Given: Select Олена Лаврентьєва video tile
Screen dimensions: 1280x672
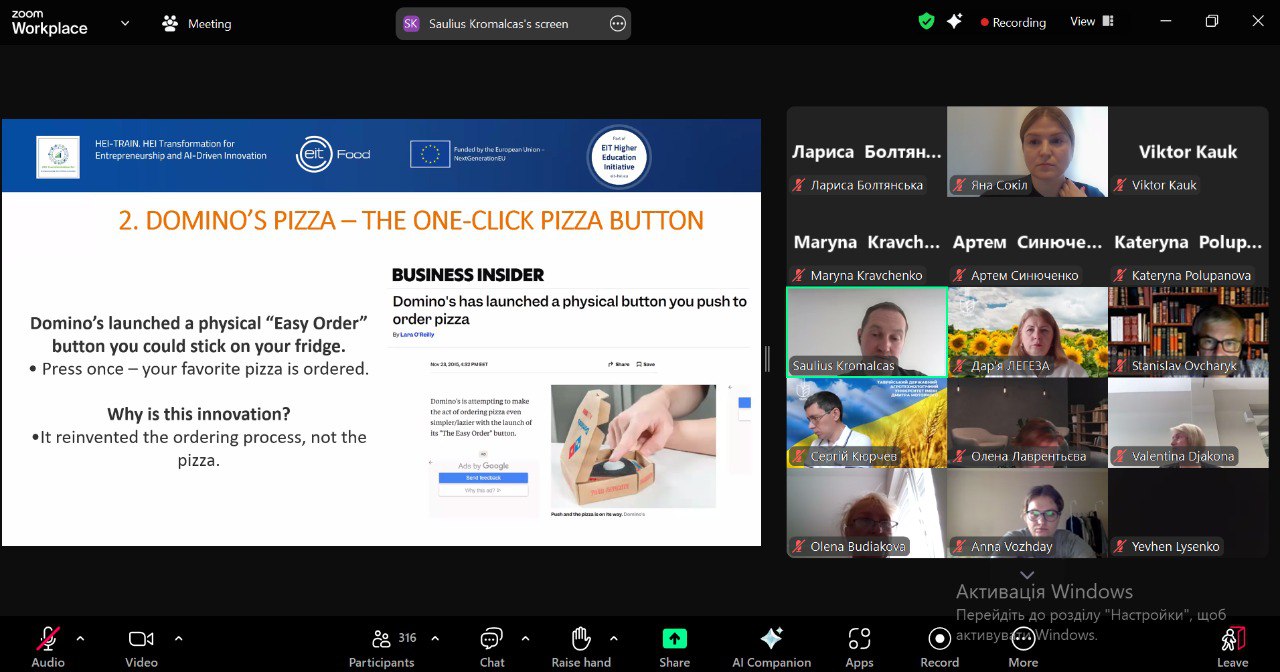Looking at the screenshot, I should 1027,422.
